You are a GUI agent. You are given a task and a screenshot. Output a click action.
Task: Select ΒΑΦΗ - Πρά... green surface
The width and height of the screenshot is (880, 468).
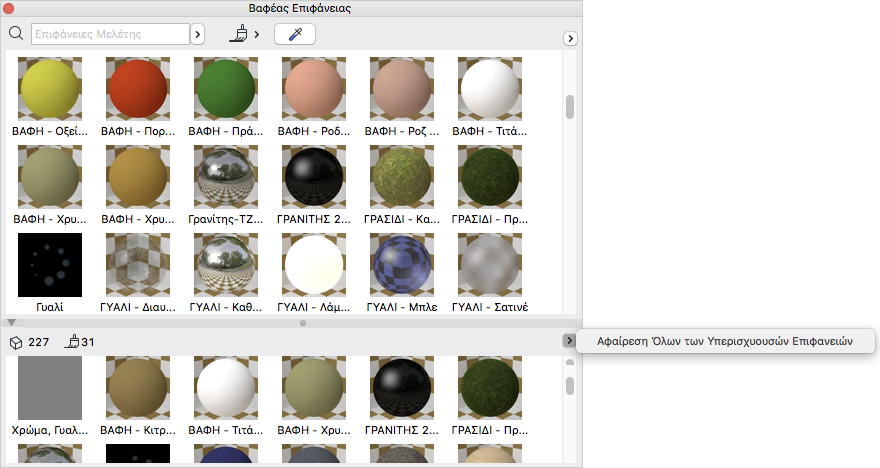click(x=226, y=88)
